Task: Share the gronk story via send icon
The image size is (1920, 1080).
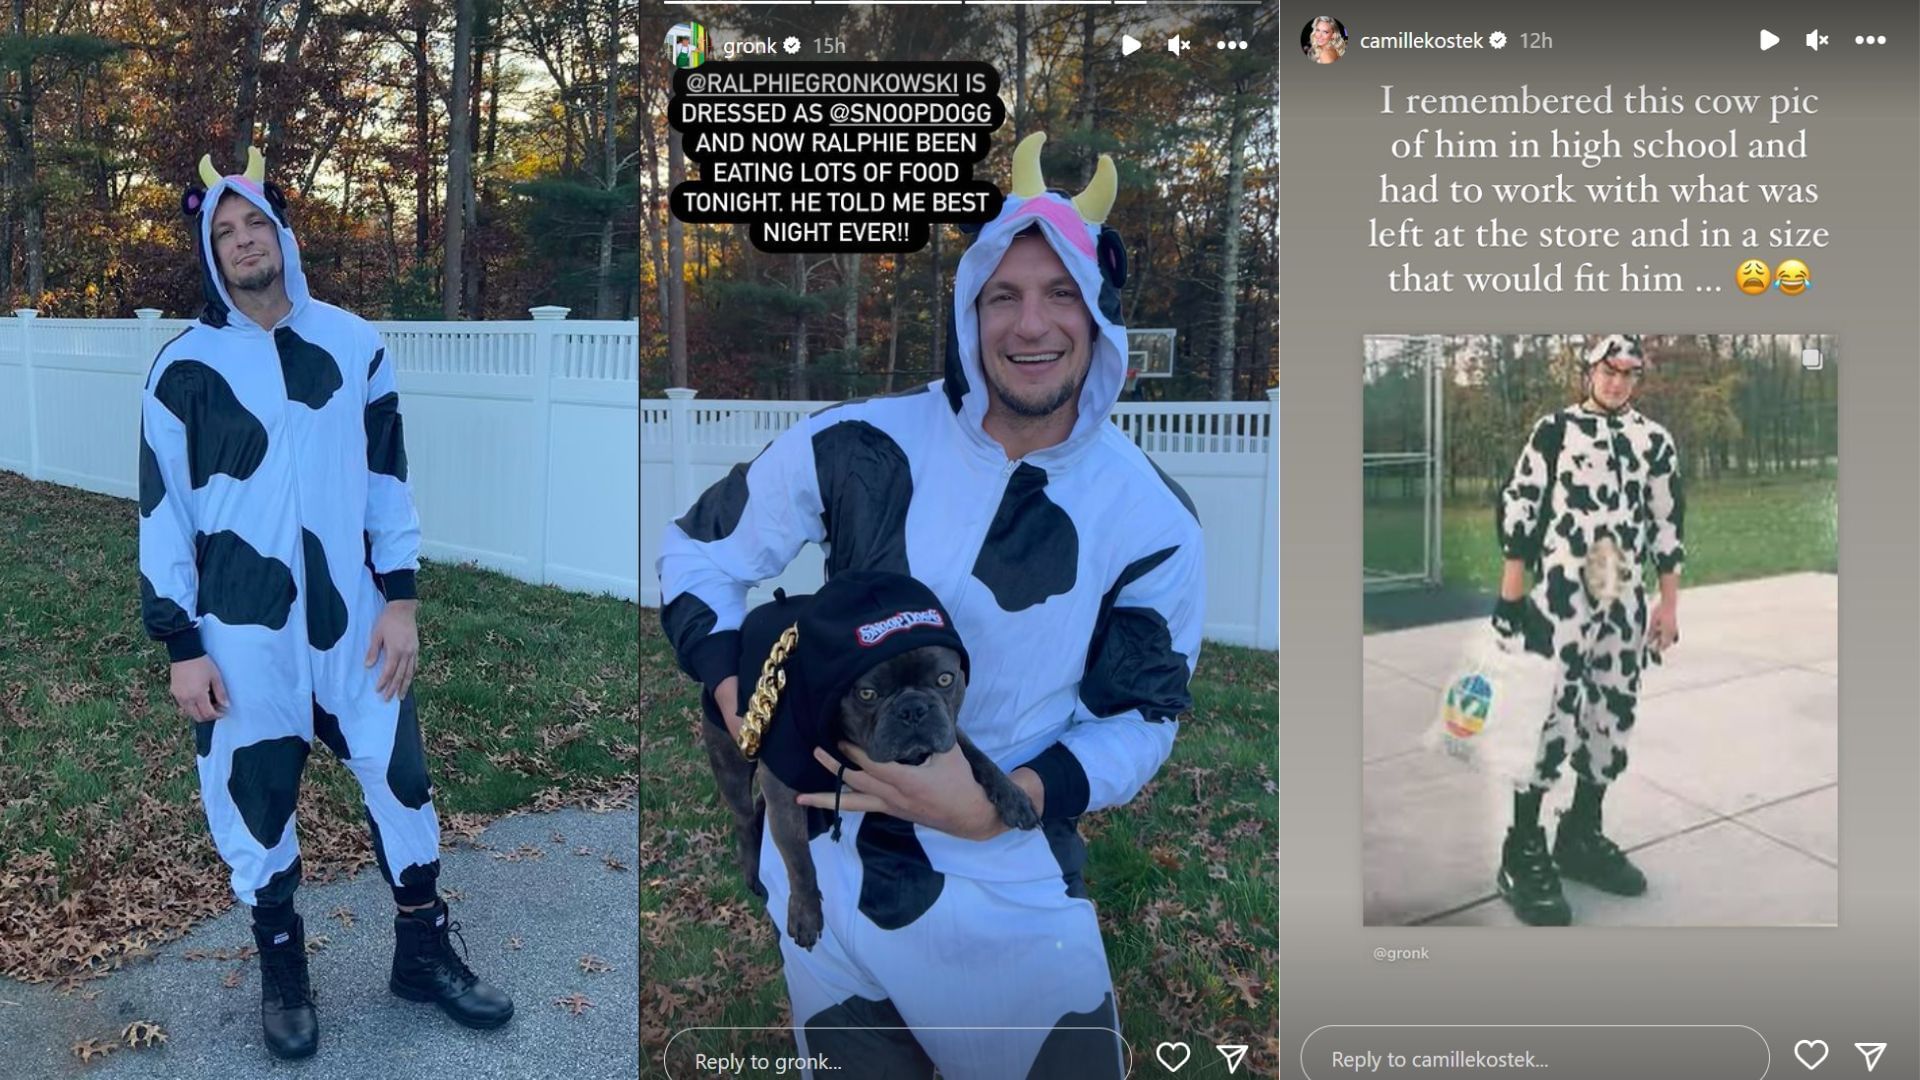Action: coord(1232,1057)
